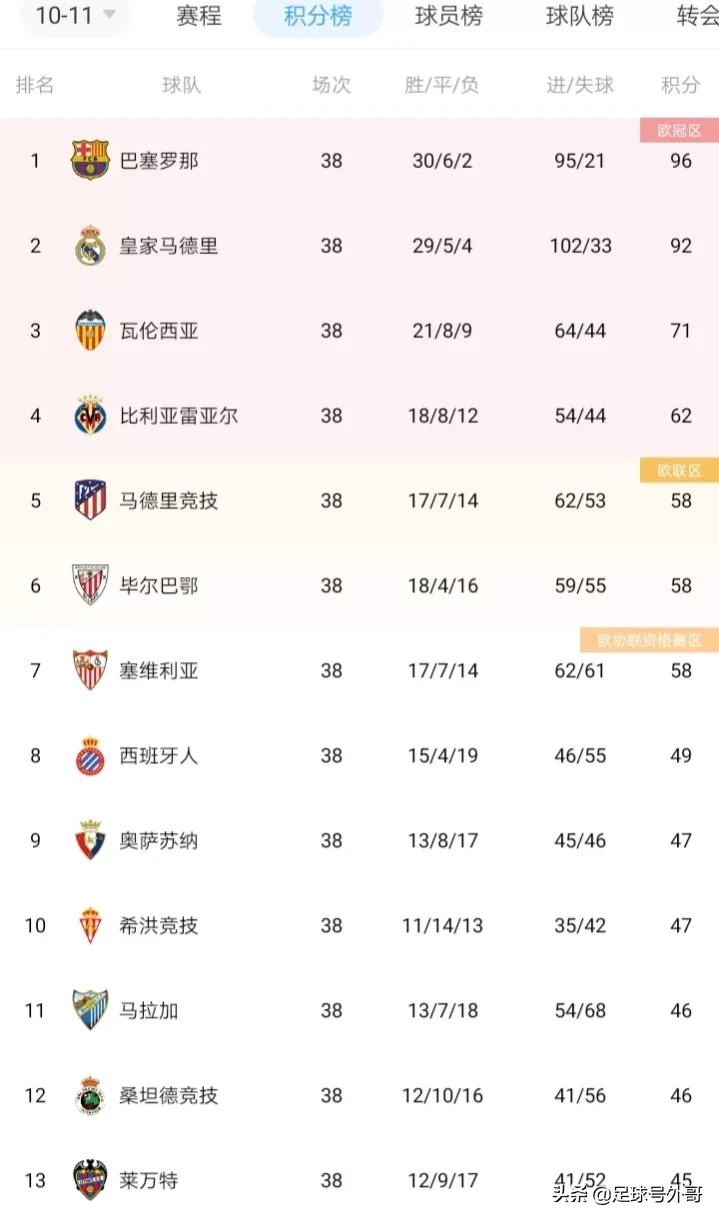Tap the Valencia club badge
This screenshot has width=719, height=1220.
(90, 331)
